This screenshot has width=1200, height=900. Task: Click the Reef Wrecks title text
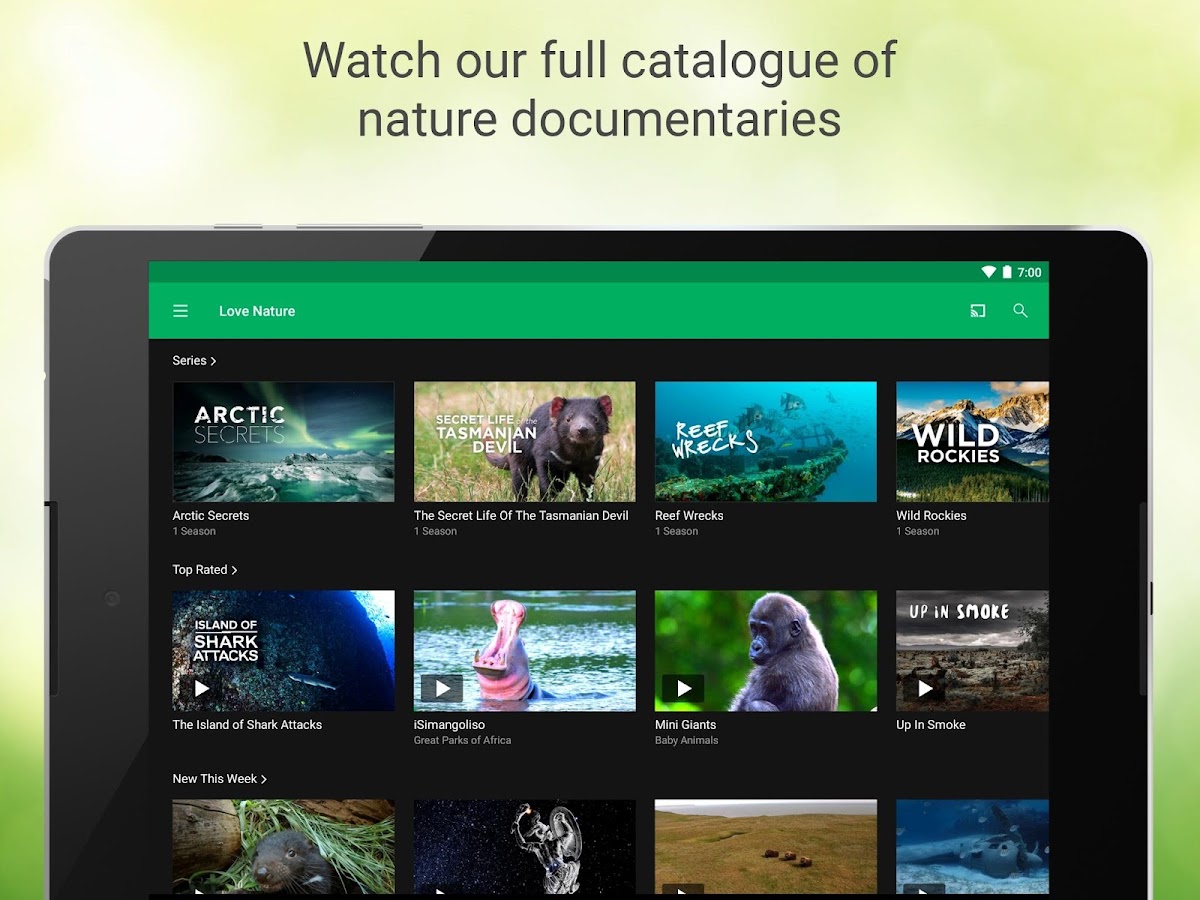689,516
